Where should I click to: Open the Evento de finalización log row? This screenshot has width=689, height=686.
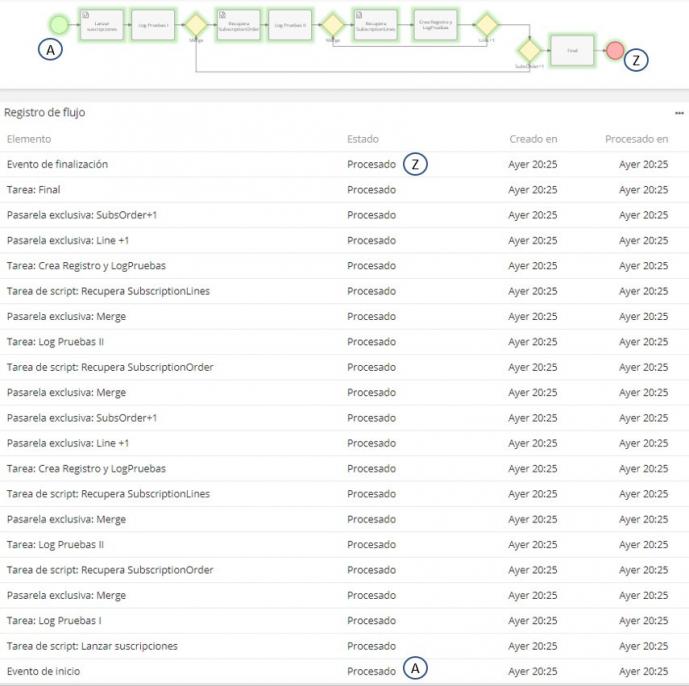point(57,164)
